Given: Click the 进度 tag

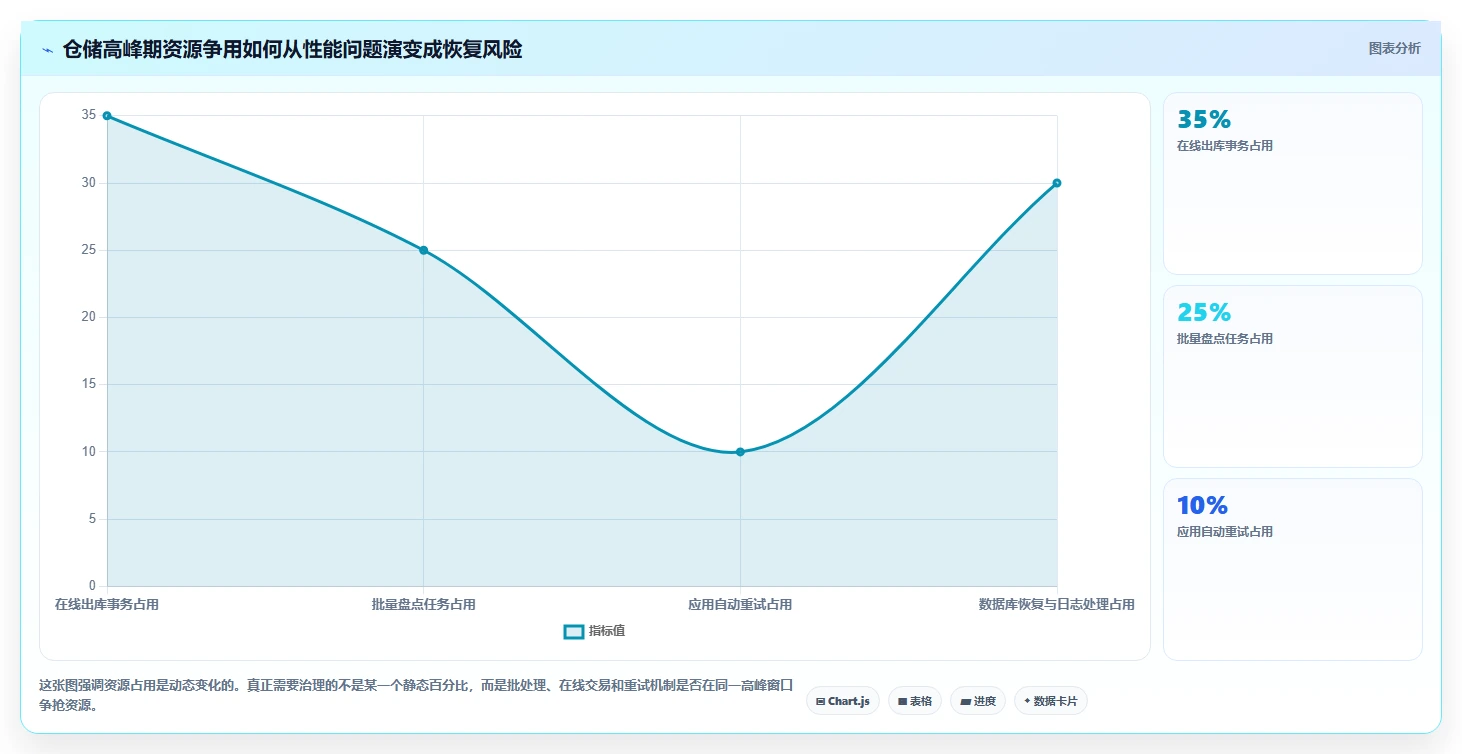Looking at the screenshot, I should click(x=978, y=701).
